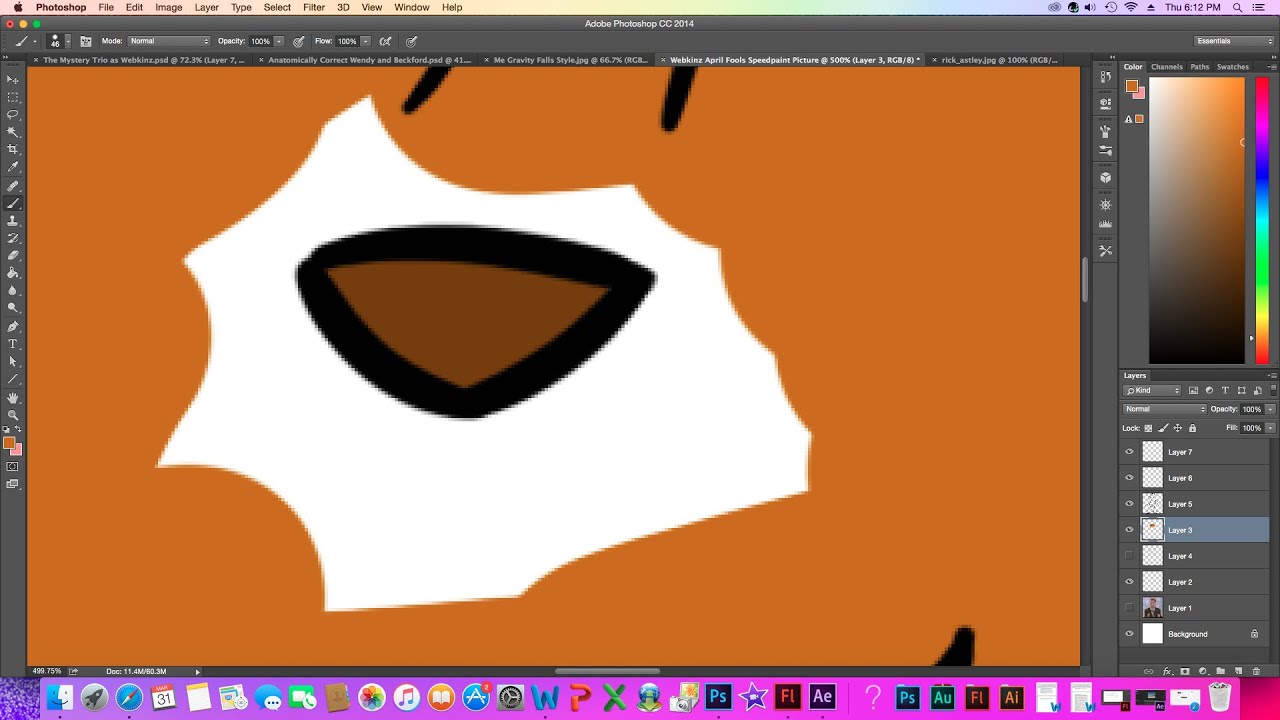Viewport: 1280px width, 720px height.
Task: Open the Flow slider arrow
Action: coord(366,41)
